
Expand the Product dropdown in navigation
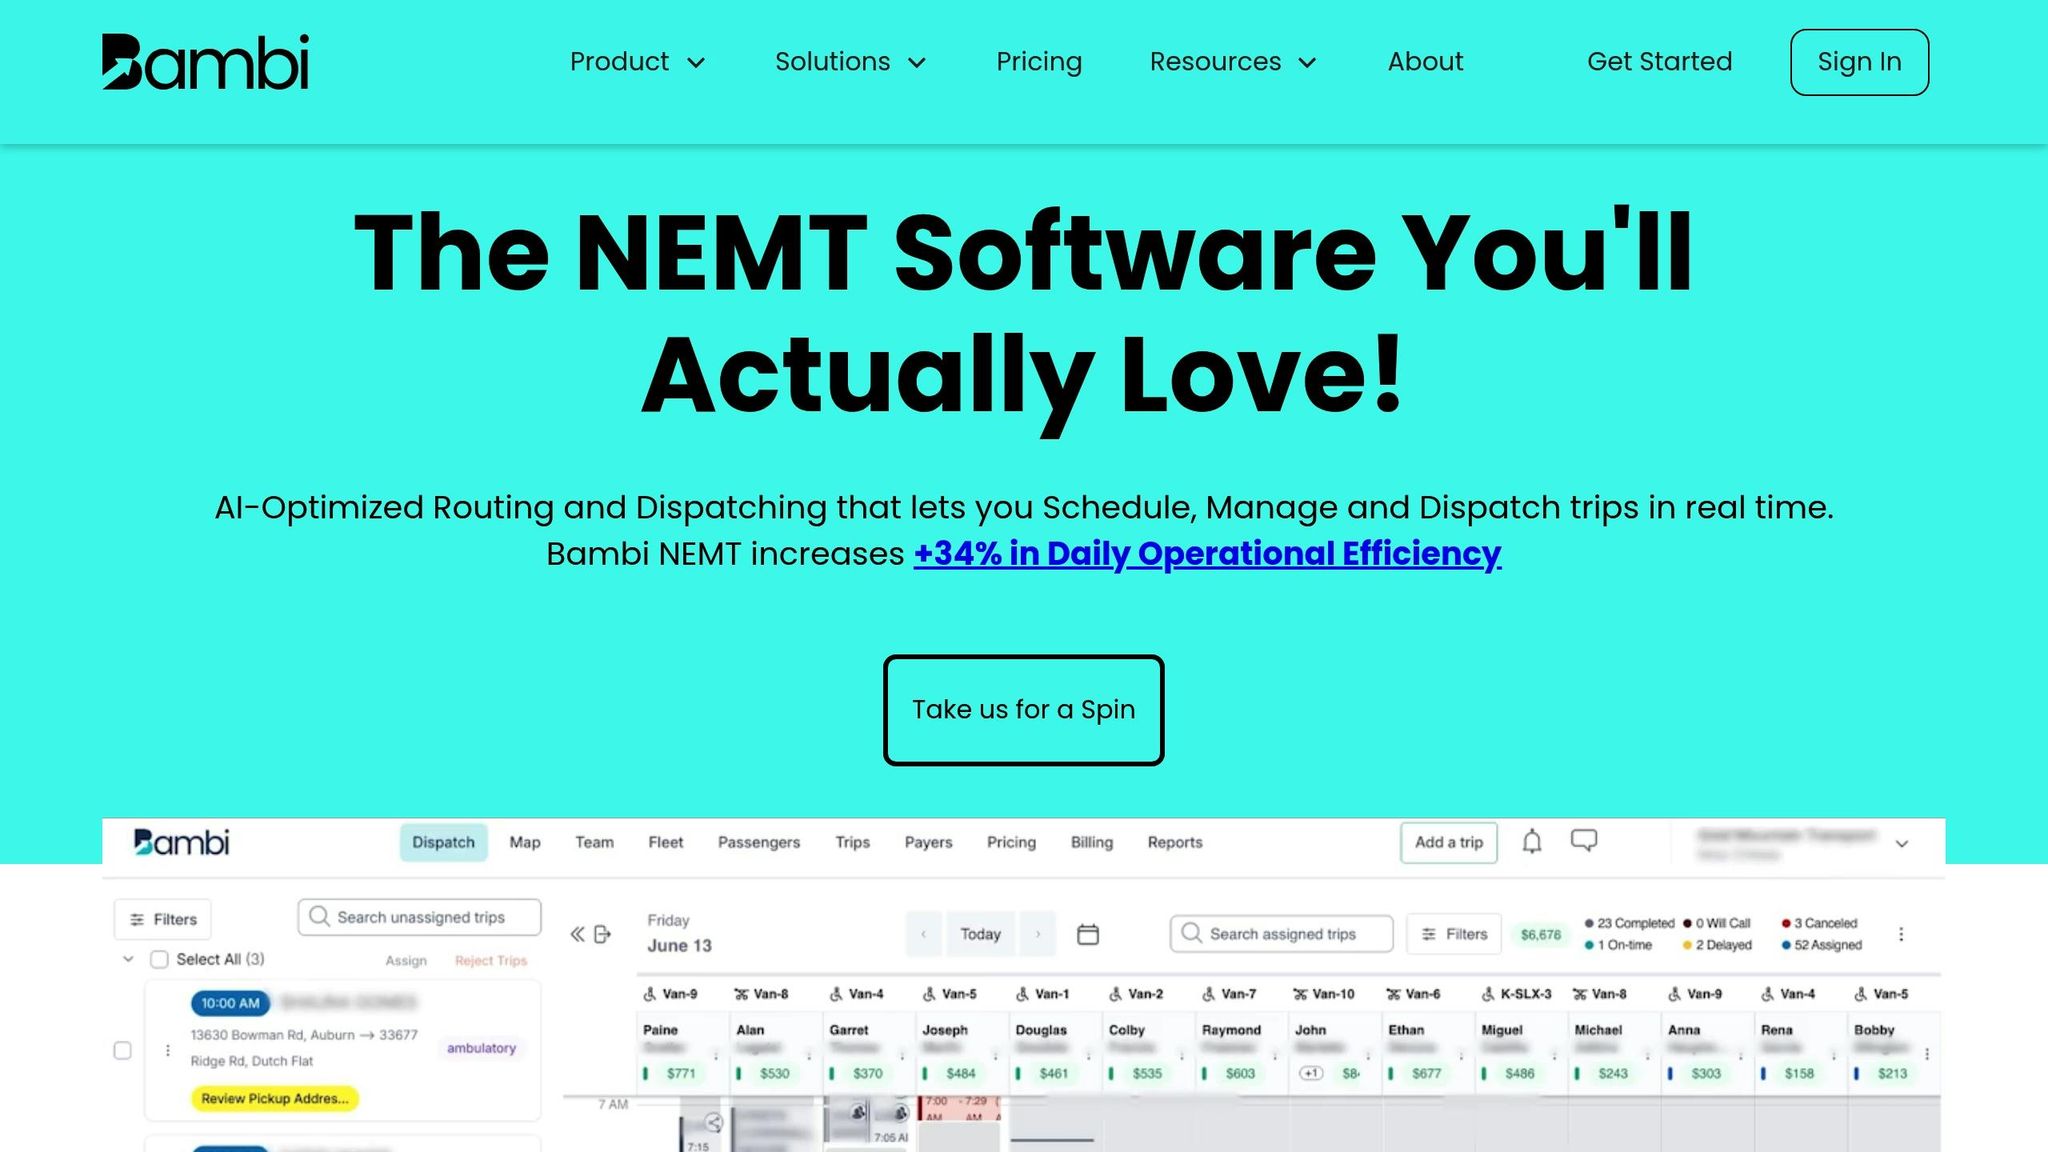637,62
